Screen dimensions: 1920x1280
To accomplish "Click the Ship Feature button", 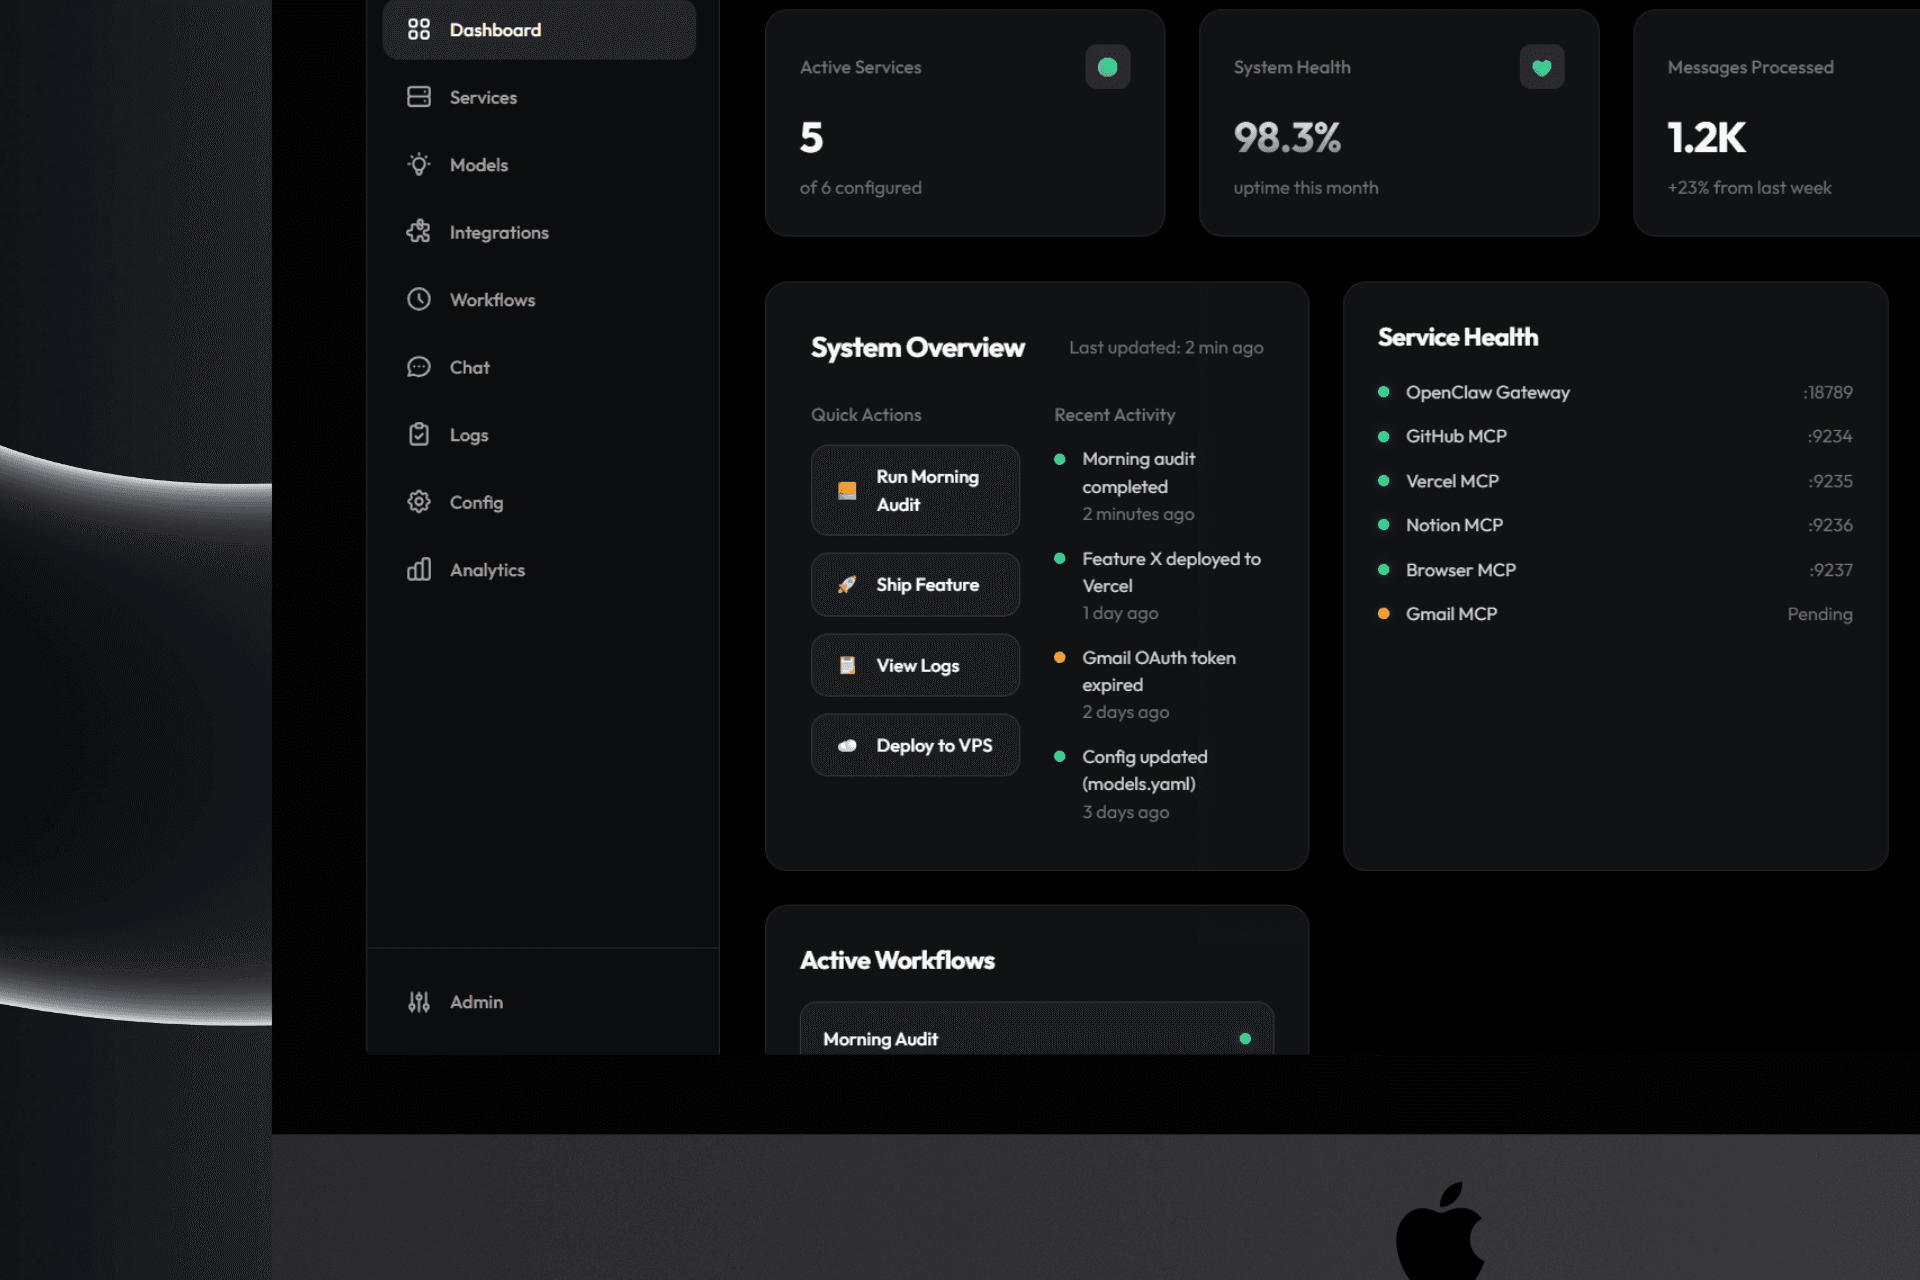I will coord(915,585).
